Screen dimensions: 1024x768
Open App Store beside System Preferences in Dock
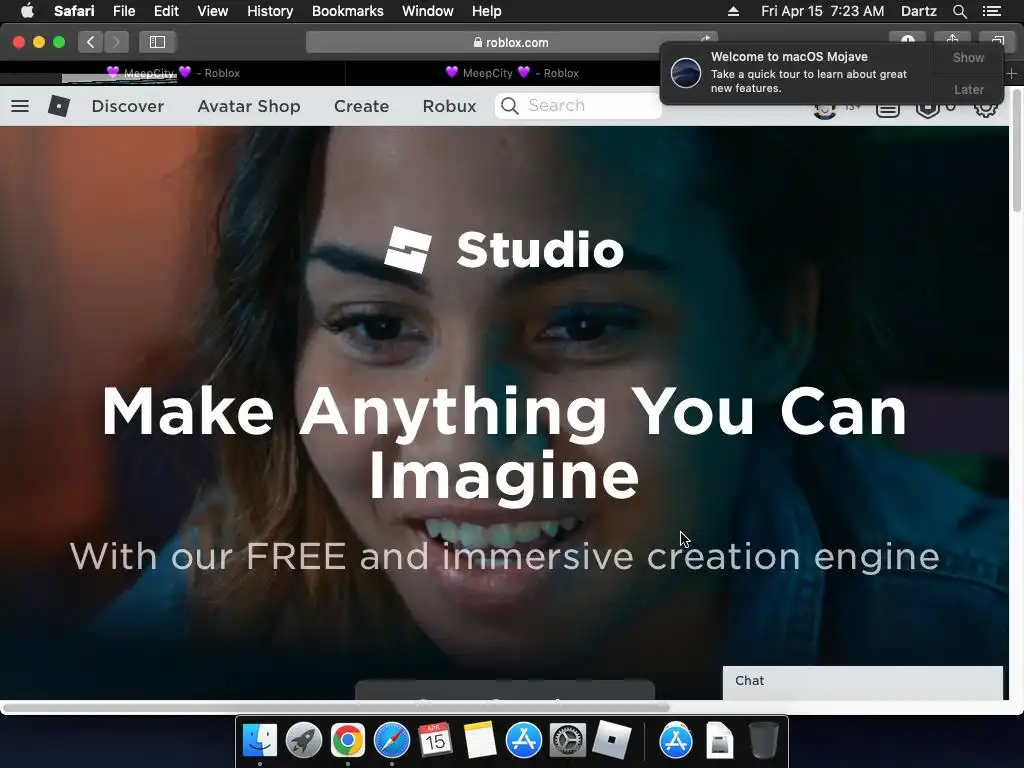pyautogui.click(x=524, y=741)
